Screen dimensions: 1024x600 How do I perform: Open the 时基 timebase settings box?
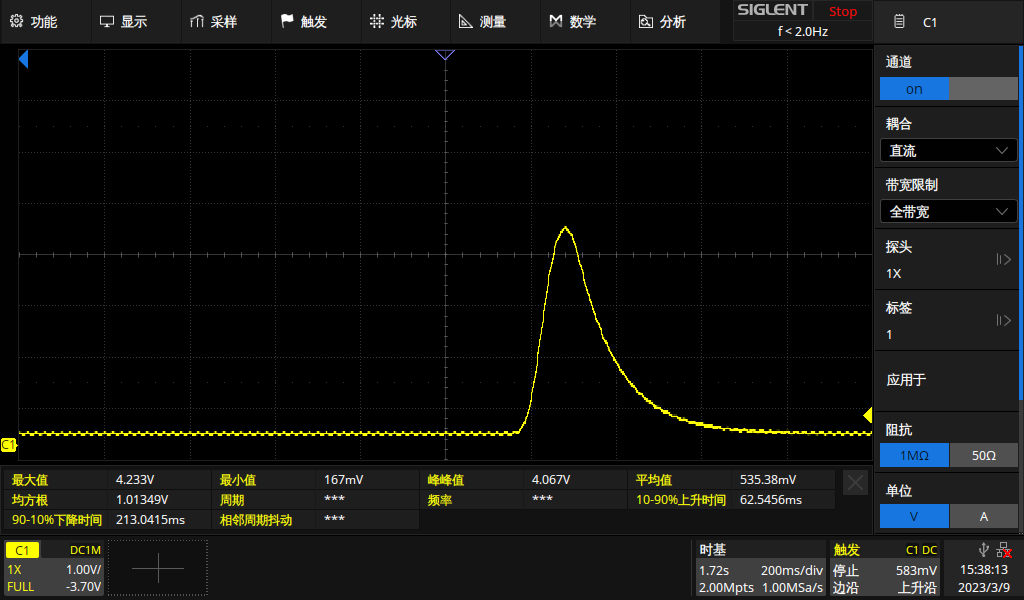pyautogui.click(x=760, y=568)
